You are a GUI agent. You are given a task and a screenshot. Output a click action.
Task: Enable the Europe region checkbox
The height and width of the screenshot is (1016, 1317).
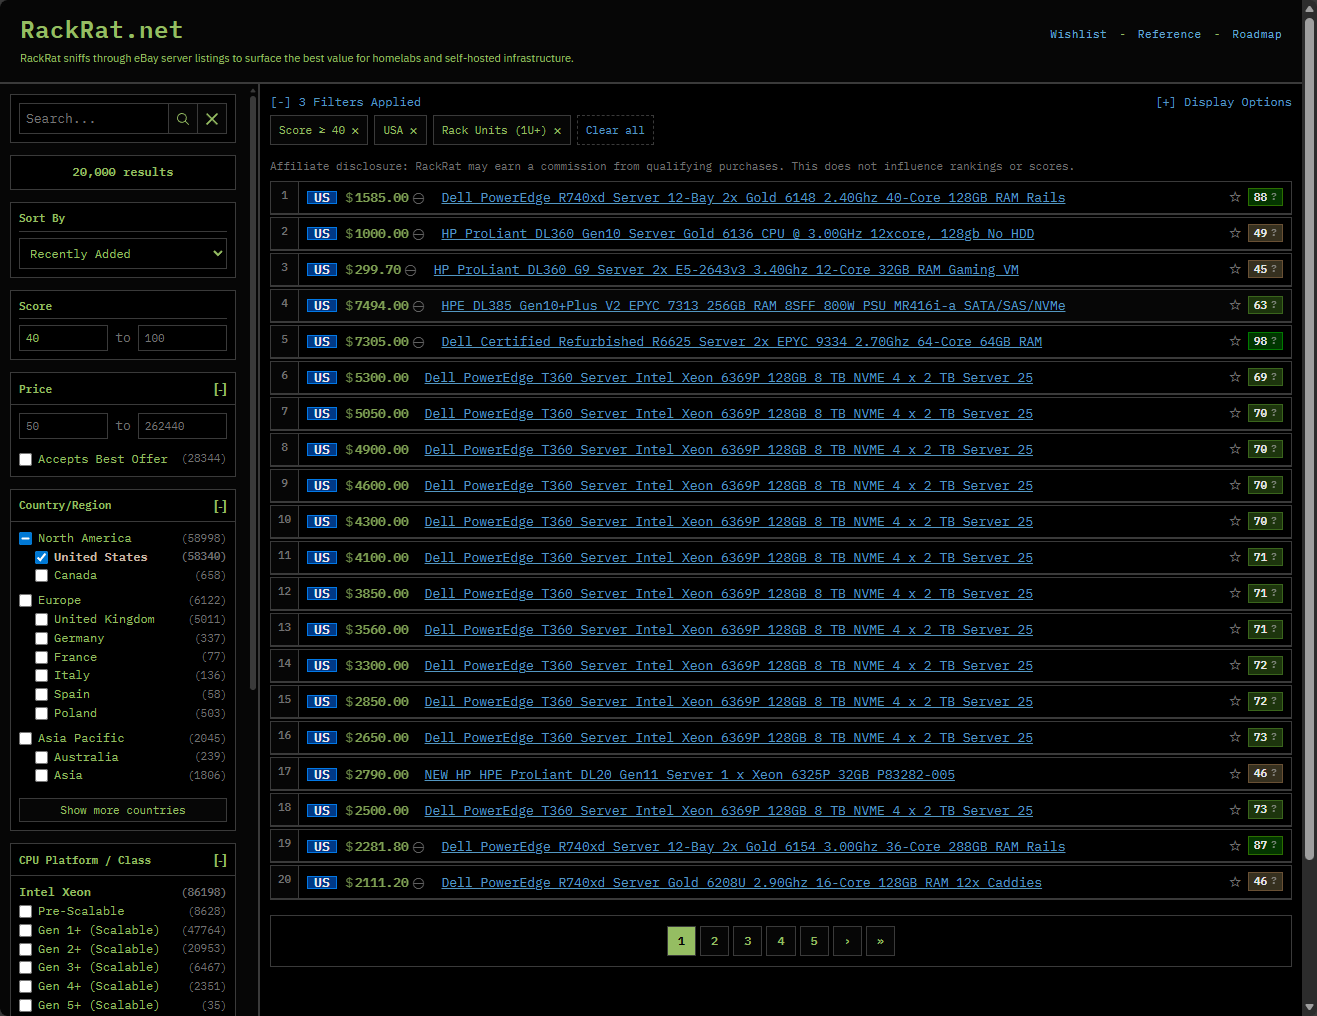[x=26, y=601]
